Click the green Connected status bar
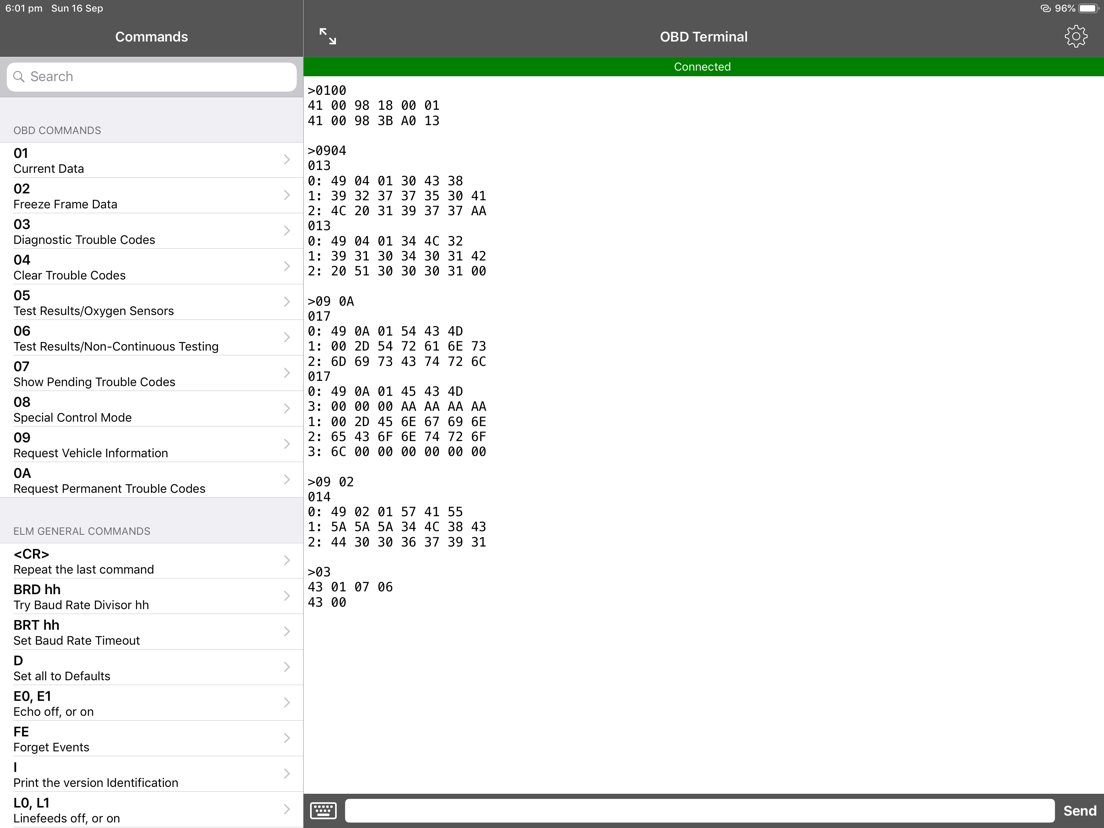Viewport: 1104px width, 828px height. 703,67
